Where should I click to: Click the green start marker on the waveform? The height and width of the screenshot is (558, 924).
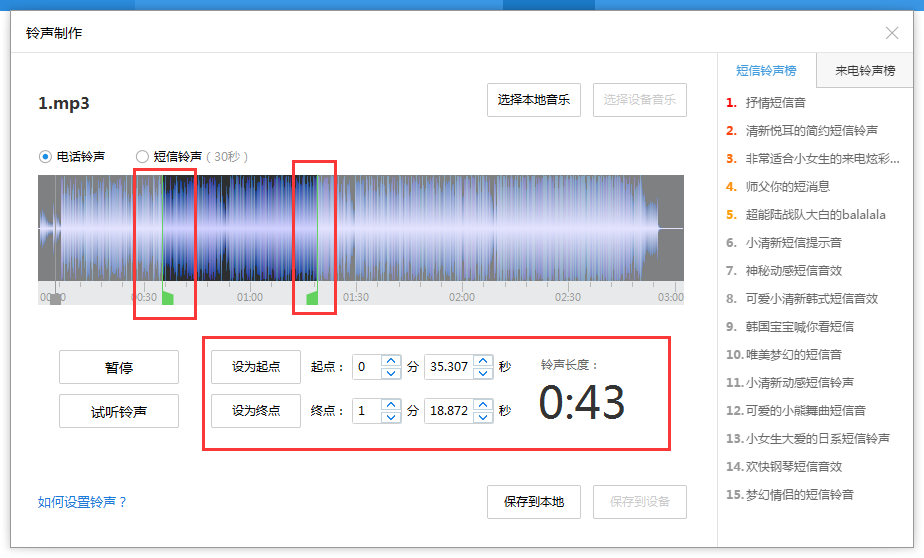[x=168, y=298]
